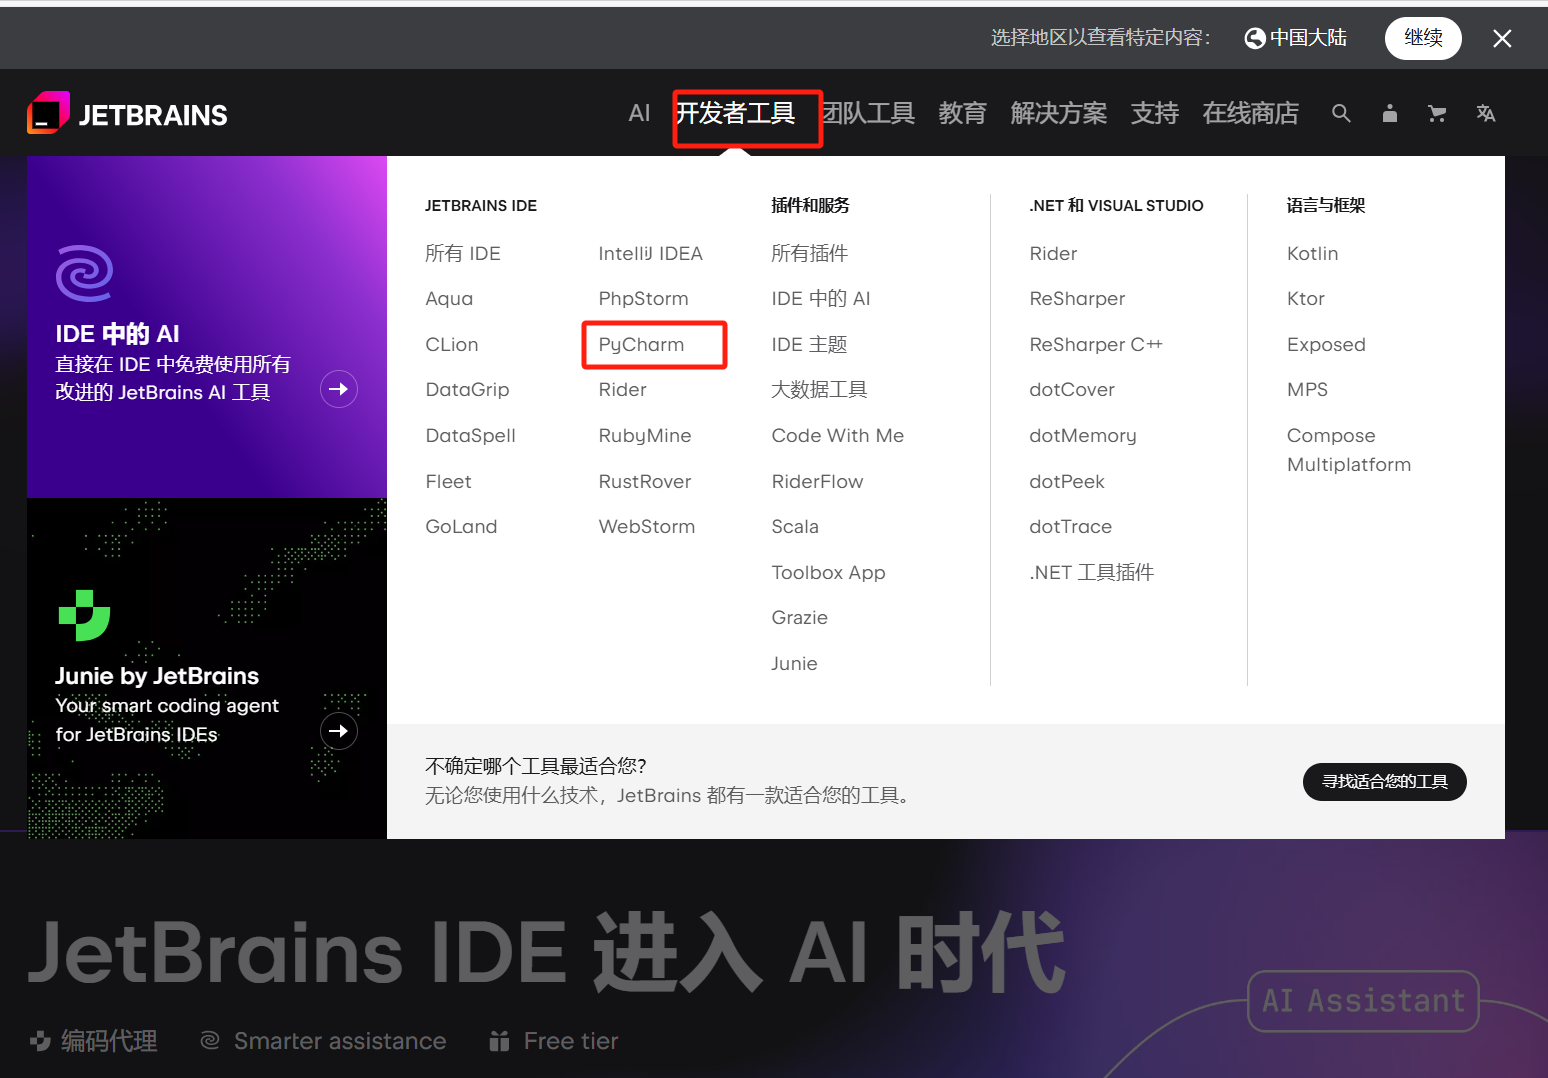Screen dimensions: 1548x1078
Task: Click 寻找适合您的工具 button
Action: tap(1384, 782)
